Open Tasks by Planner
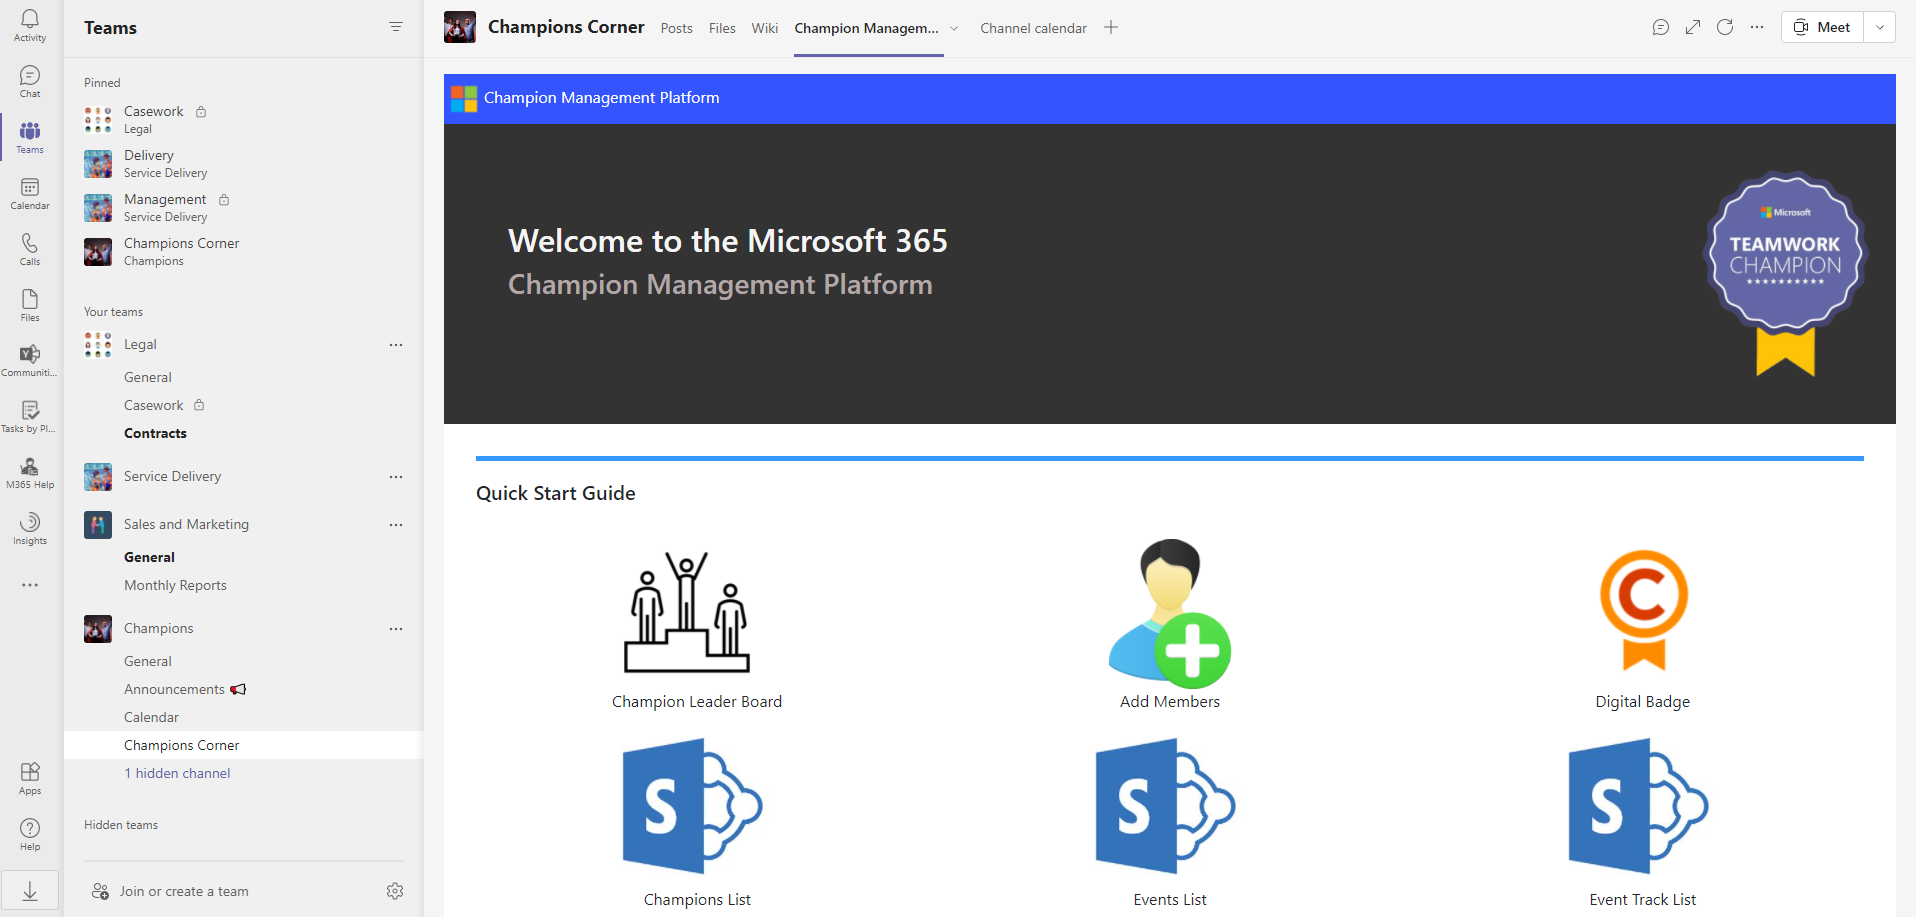This screenshot has width=1916, height=917. click(x=29, y=414)
